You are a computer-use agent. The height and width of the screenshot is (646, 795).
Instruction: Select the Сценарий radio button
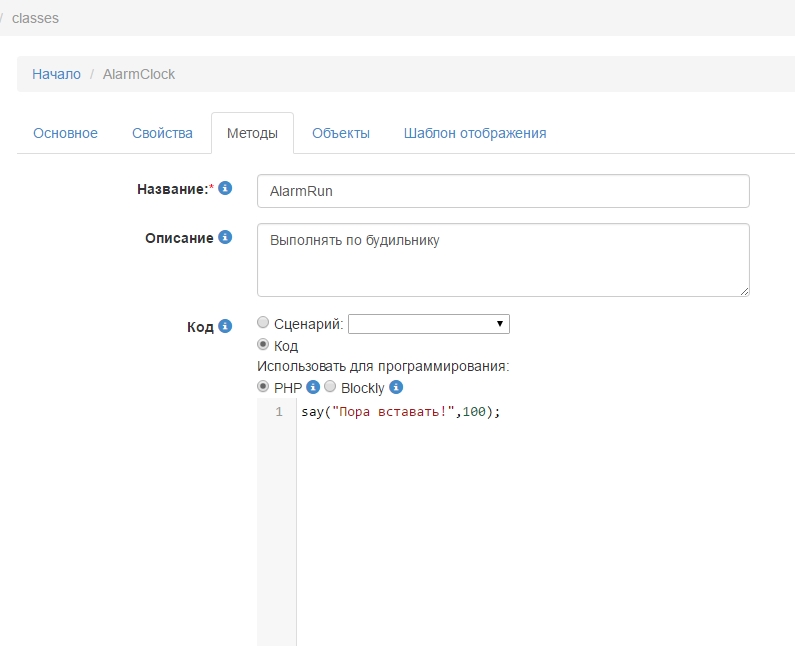263,323
